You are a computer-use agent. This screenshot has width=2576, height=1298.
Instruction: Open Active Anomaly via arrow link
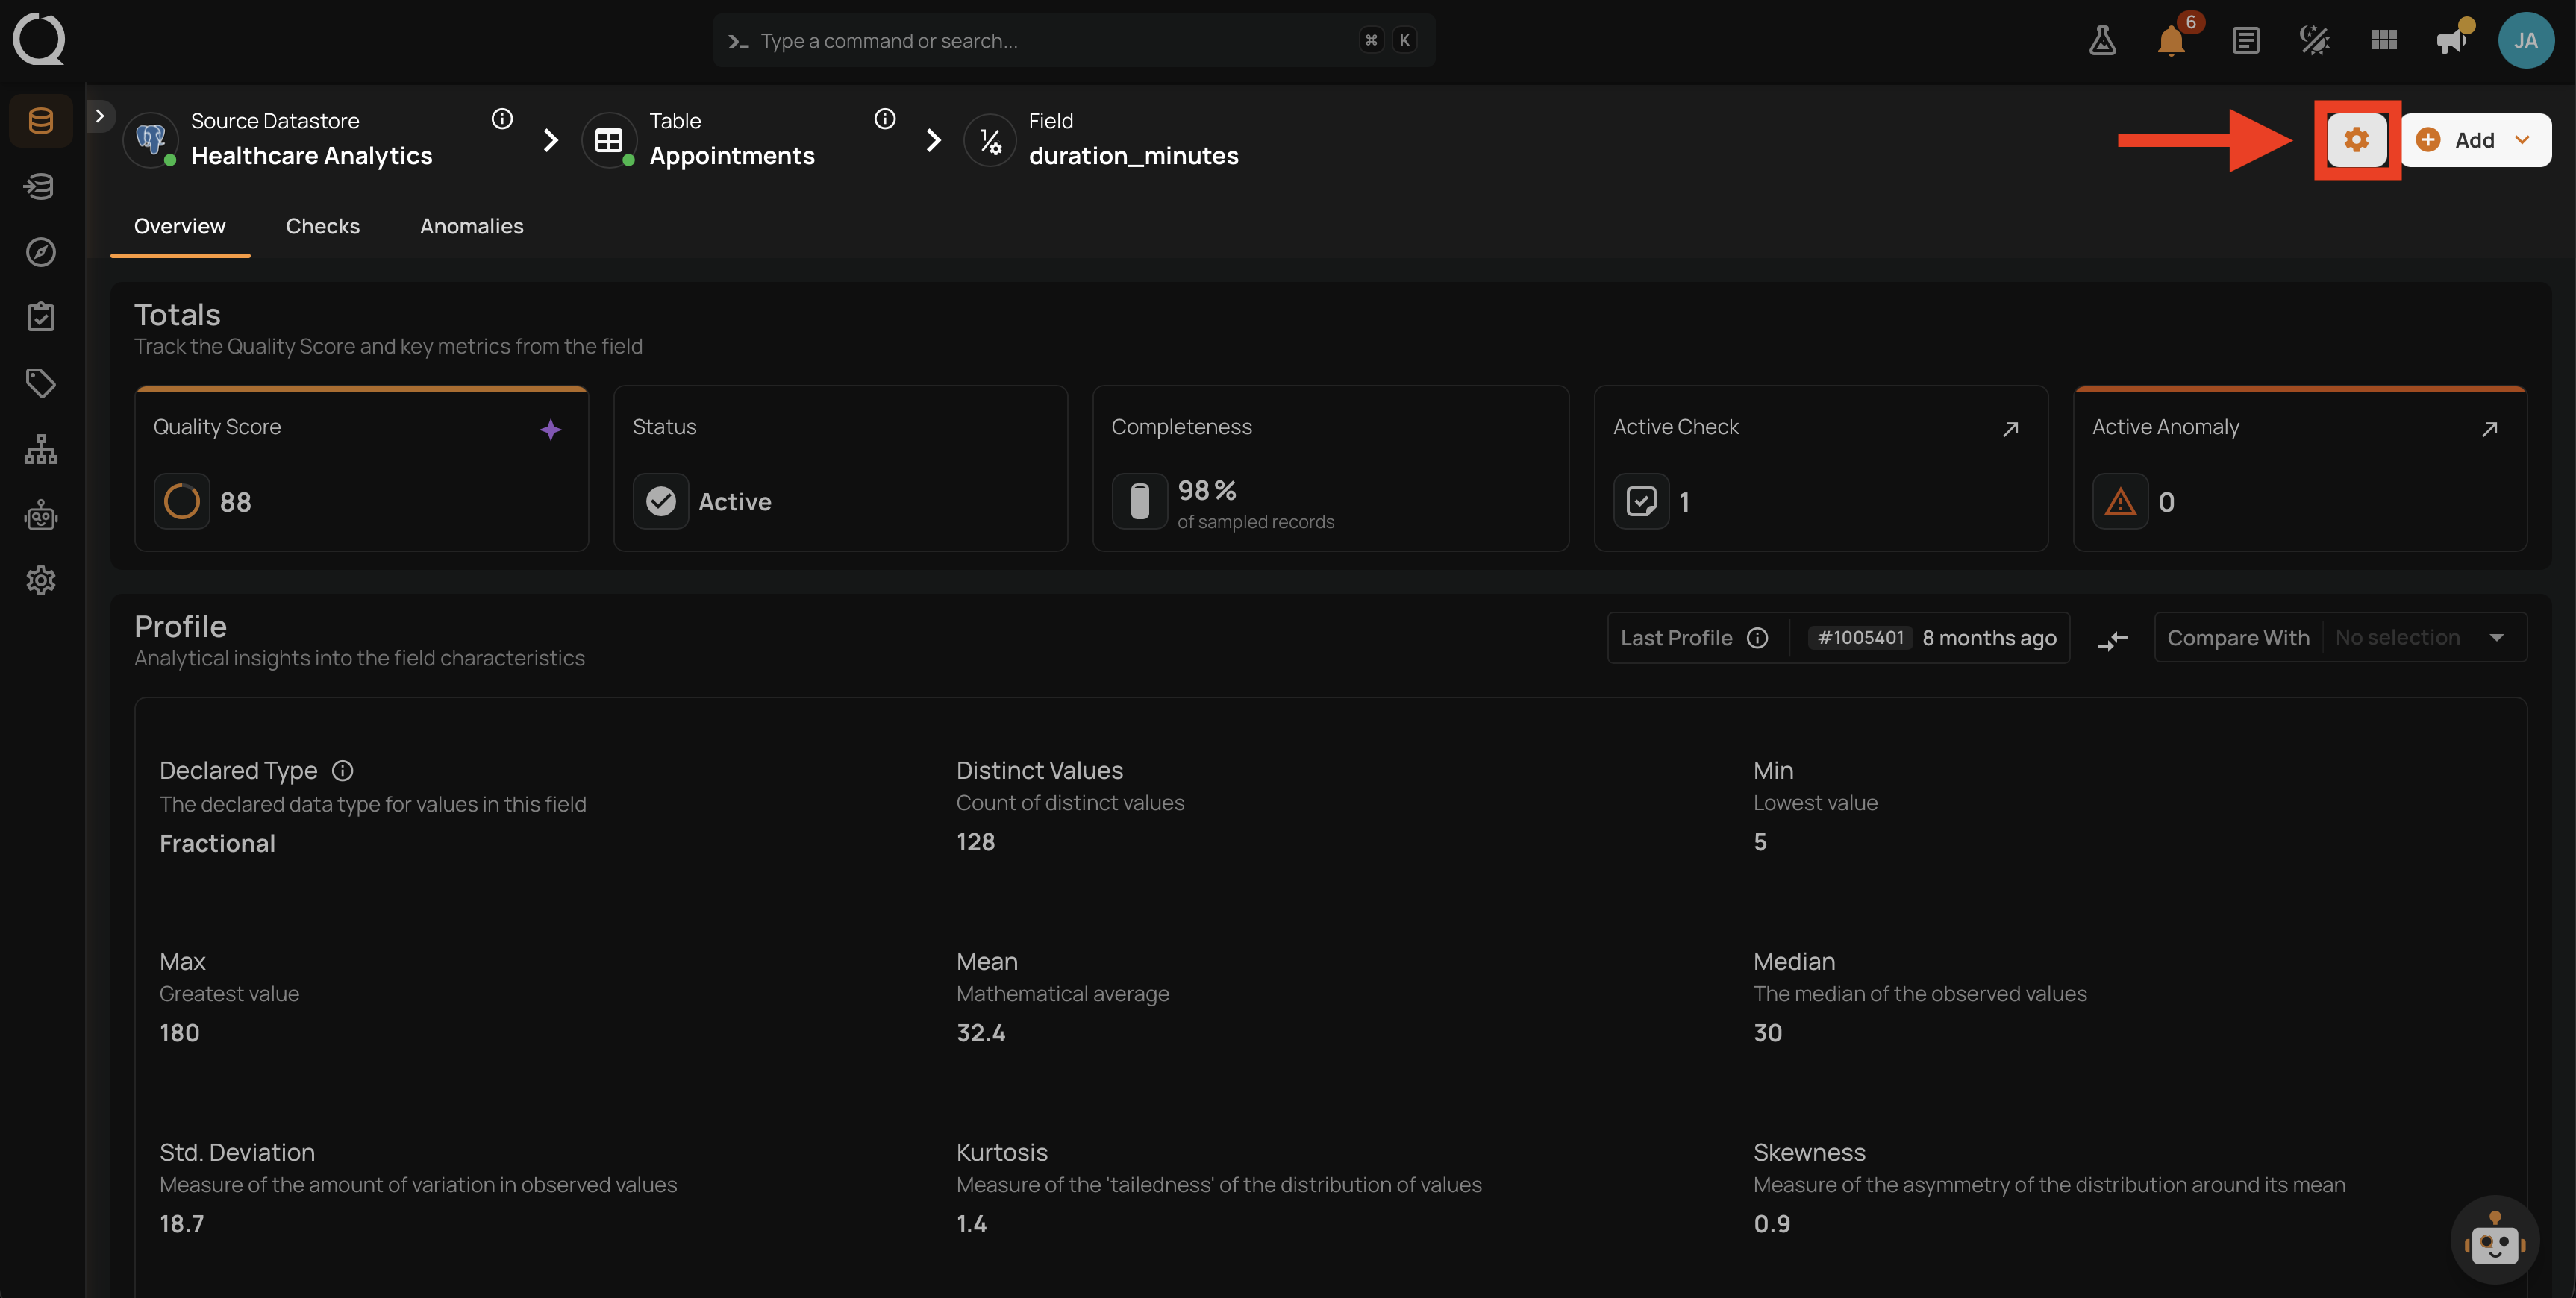[x=2489, y=429]
